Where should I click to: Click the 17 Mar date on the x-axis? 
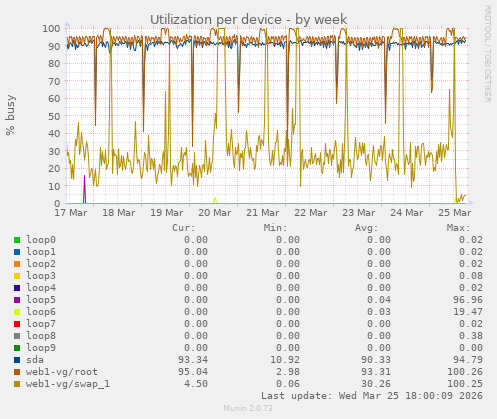[x=71, y=213]
